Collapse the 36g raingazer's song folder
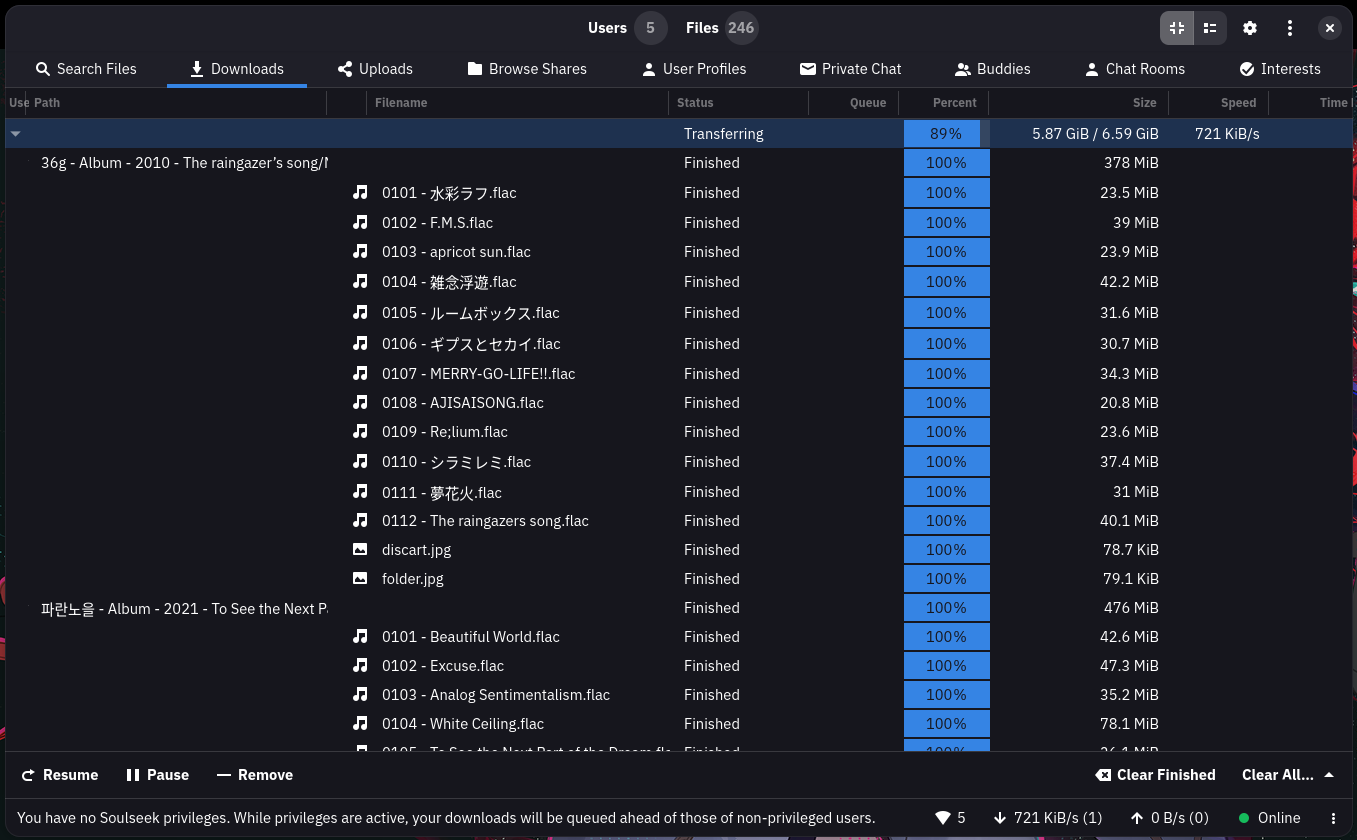This screenshot has width=1357, height=840. pos(28,163)
